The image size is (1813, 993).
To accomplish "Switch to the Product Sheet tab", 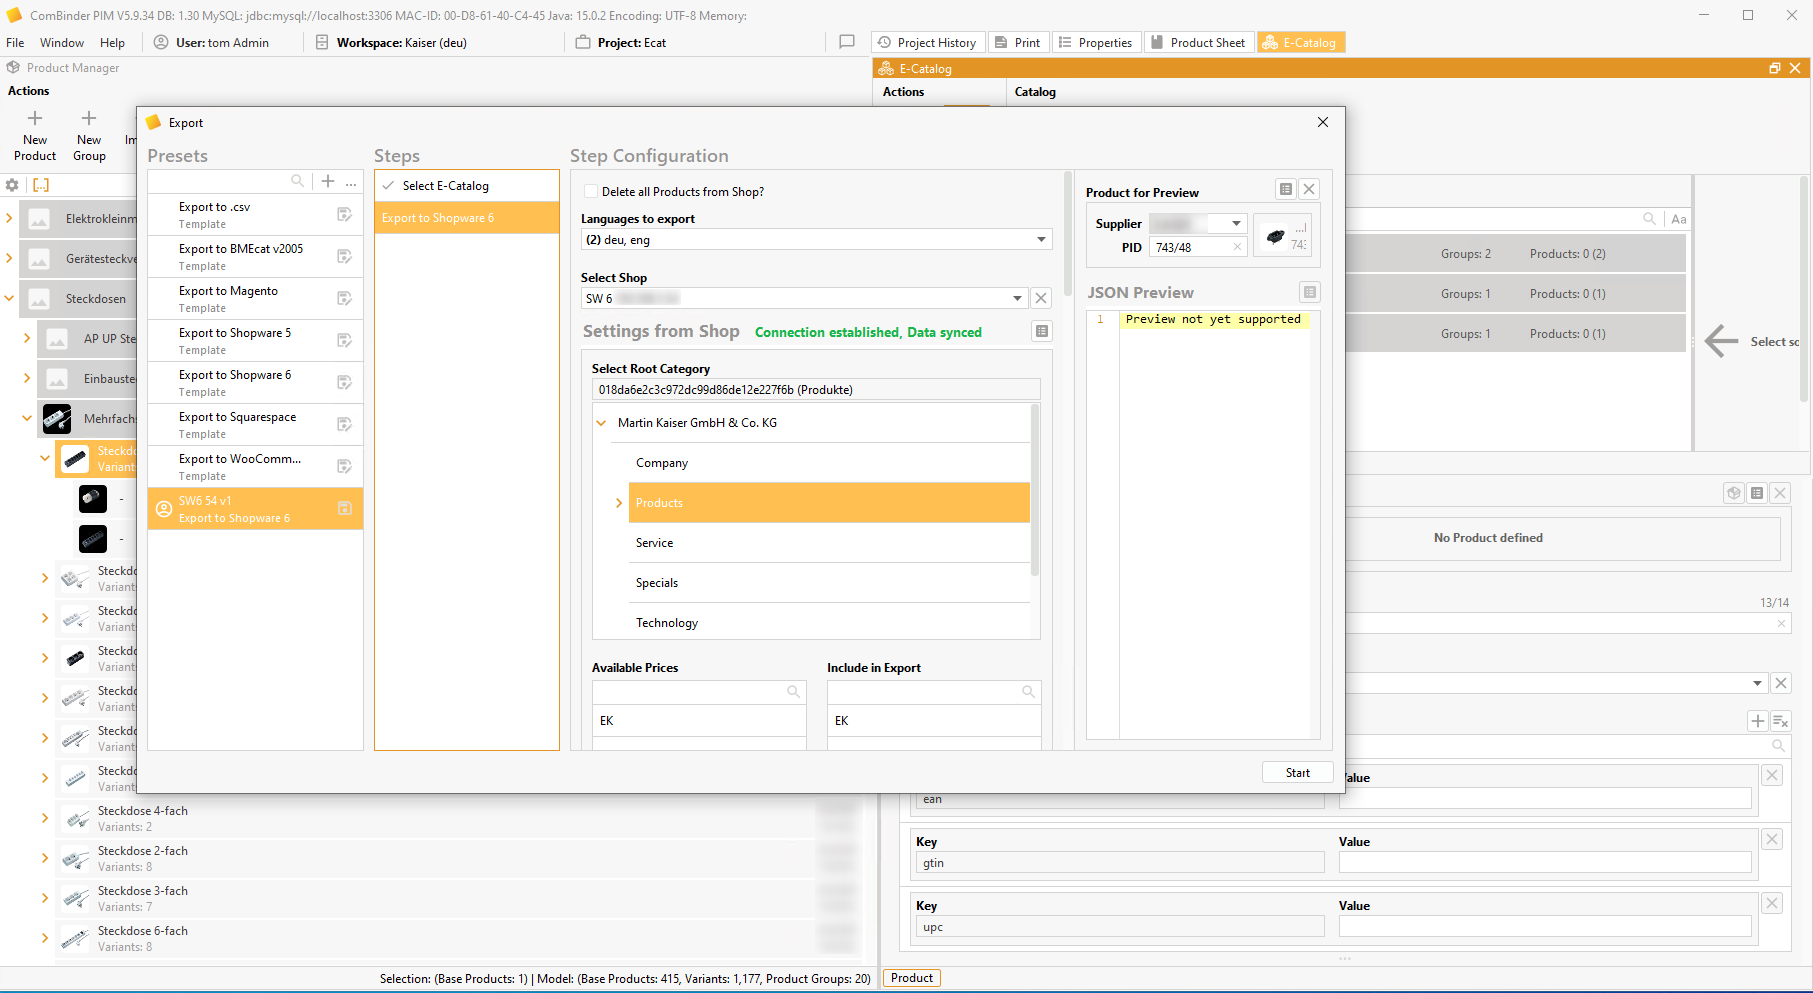I will pyautogui.click(x=1198, y=43).
